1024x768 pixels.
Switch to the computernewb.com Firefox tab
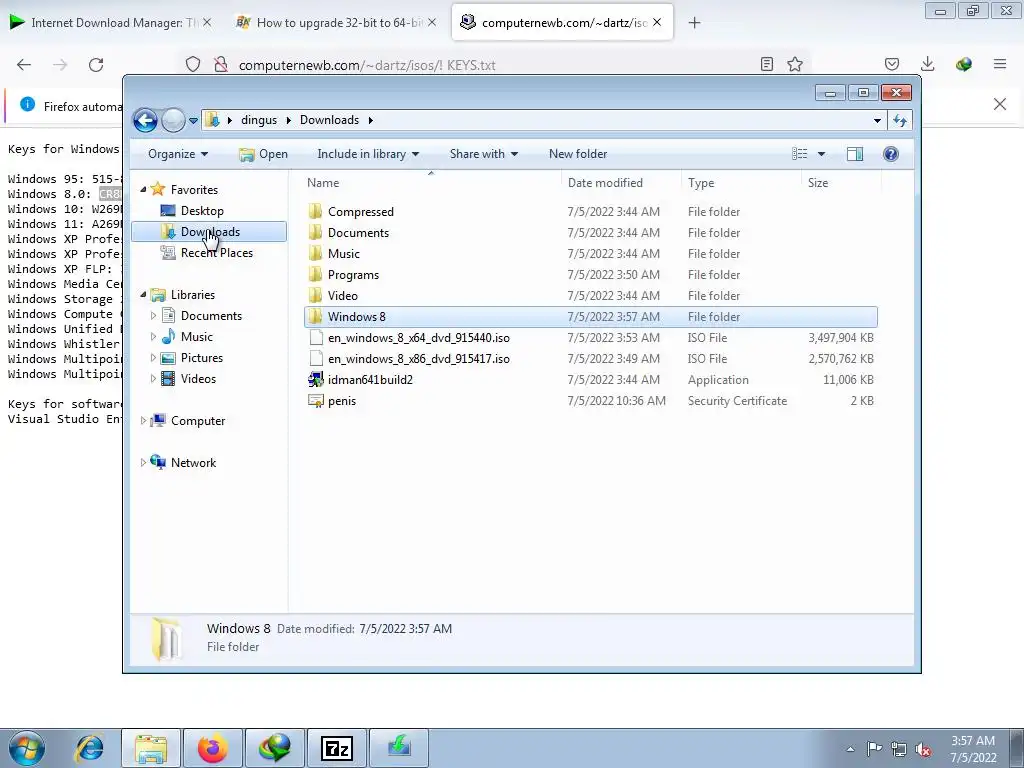click(x=560, y=23)
